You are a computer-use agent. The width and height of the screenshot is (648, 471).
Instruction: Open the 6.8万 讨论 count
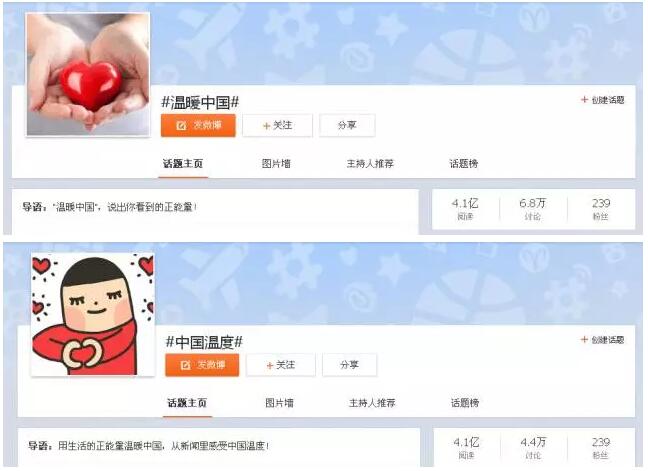[533, 209]
